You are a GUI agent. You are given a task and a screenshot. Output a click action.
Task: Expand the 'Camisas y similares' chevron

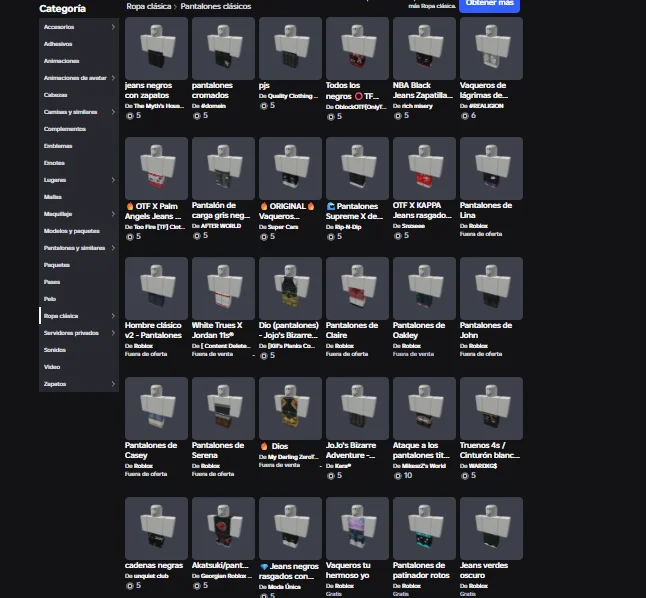tap(112, 111)
